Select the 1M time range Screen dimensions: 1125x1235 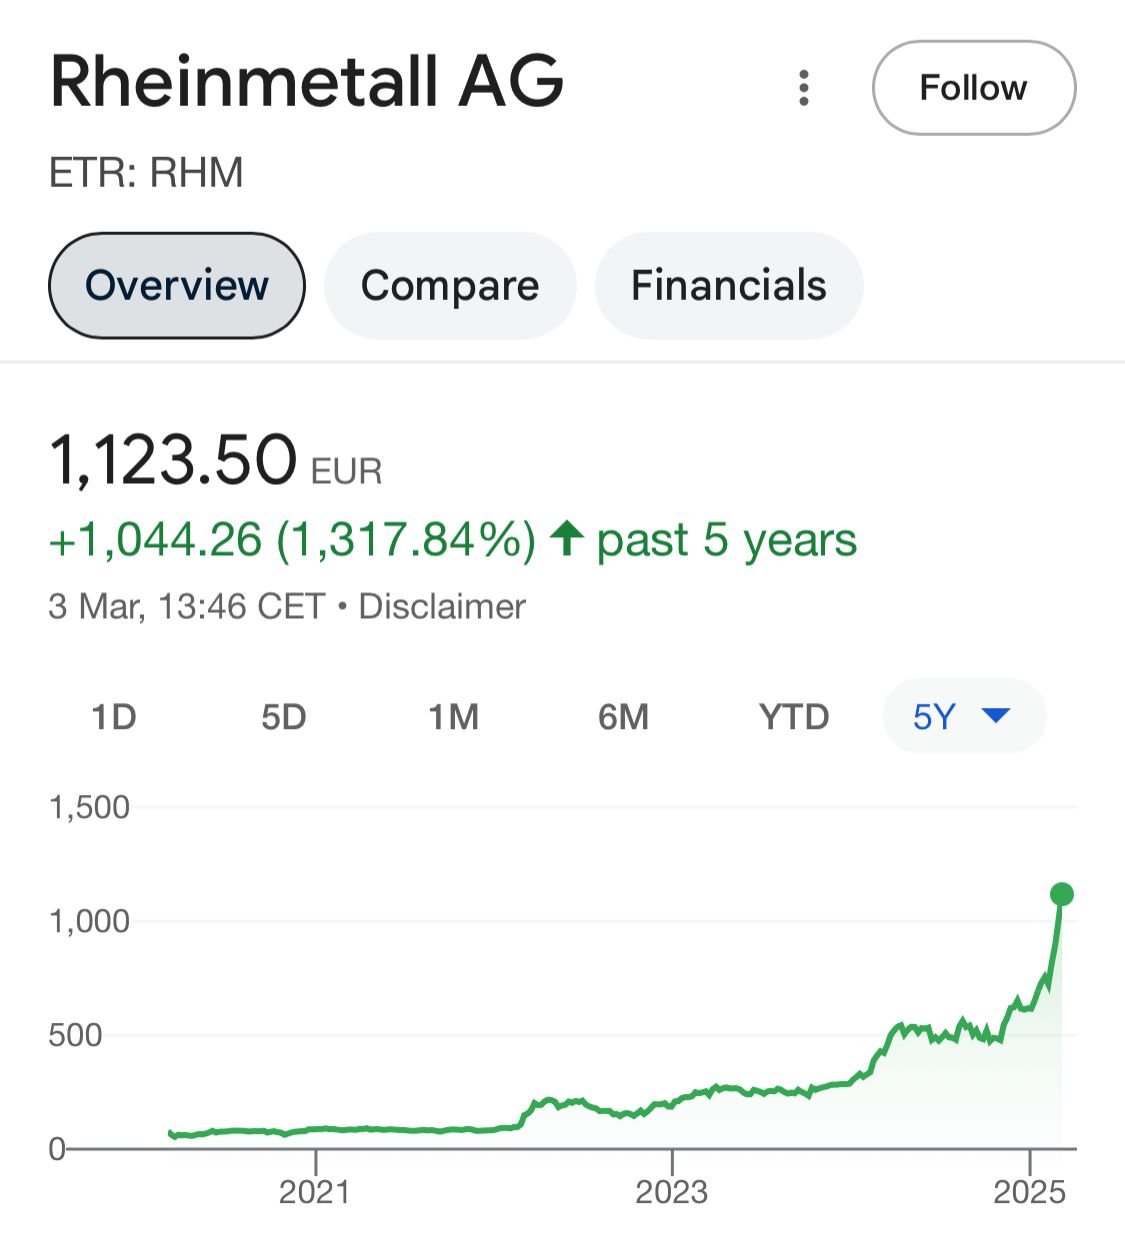(x=454, y=717)
